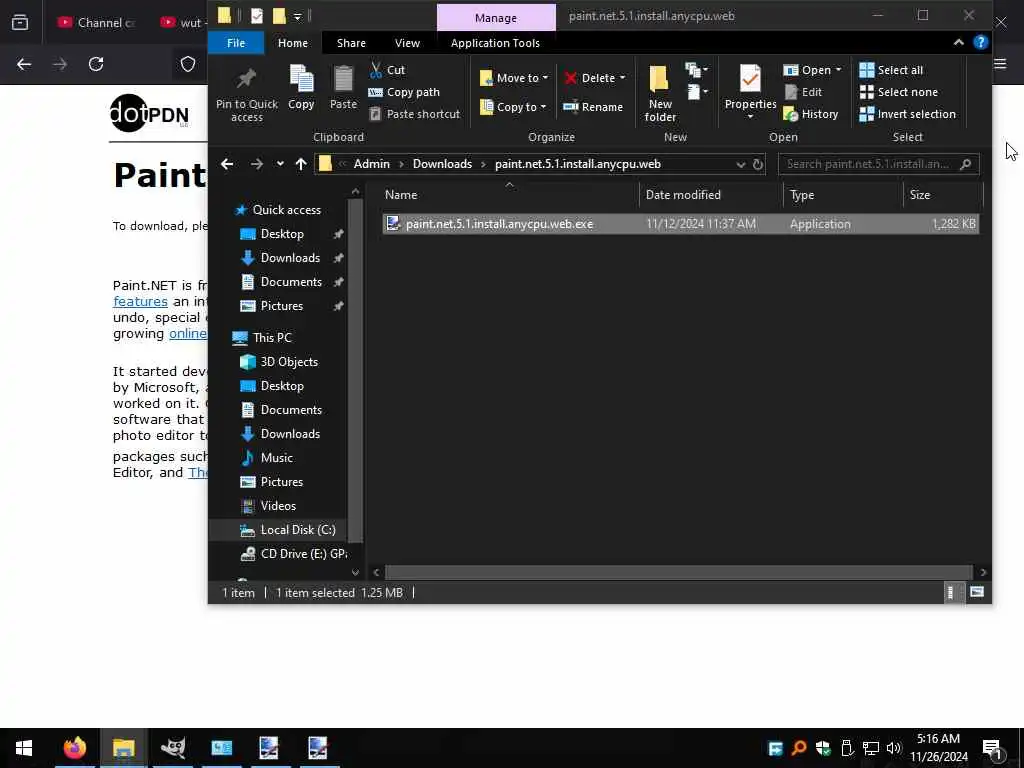Open the Windows Start menu
The height and width of the screenshot is (768, 1024).
pyautogui.click(x=24, y=748)
